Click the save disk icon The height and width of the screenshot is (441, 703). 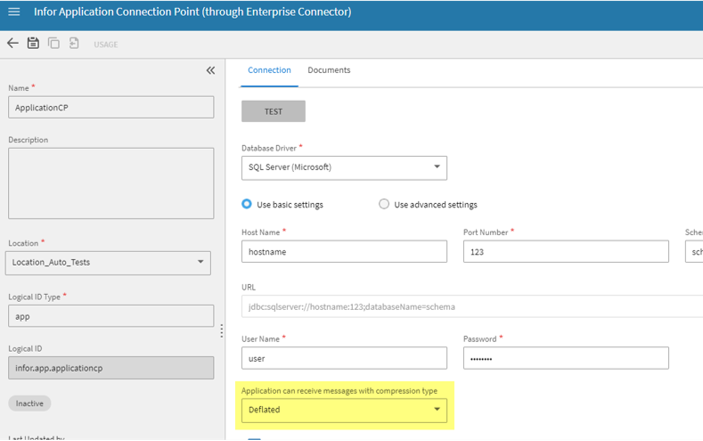(33, 44)
